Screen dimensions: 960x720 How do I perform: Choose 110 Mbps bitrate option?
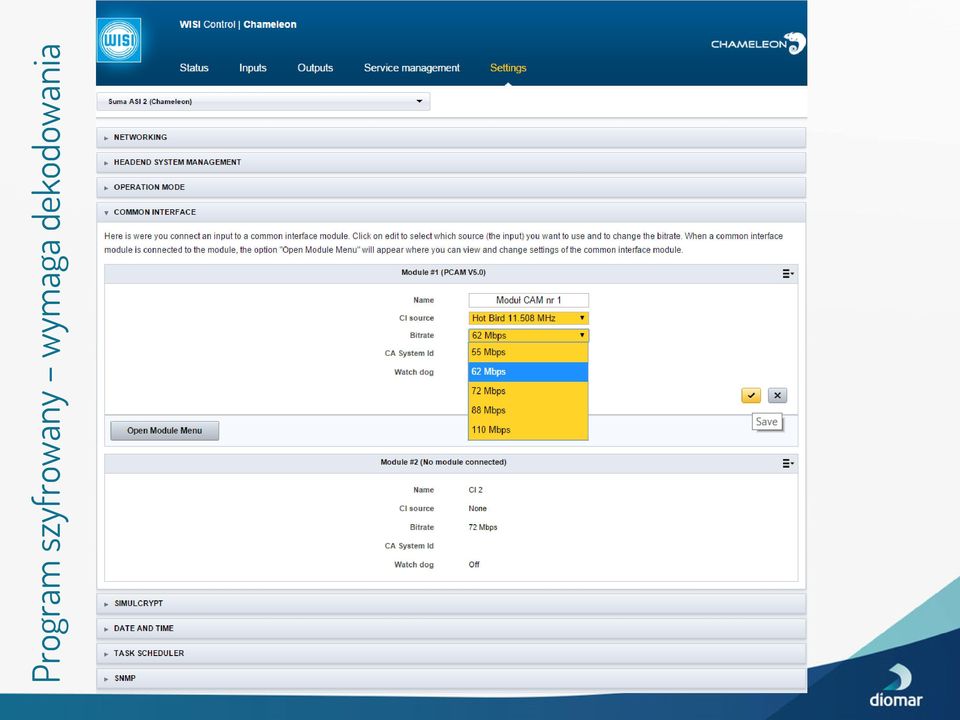(528, 430)
